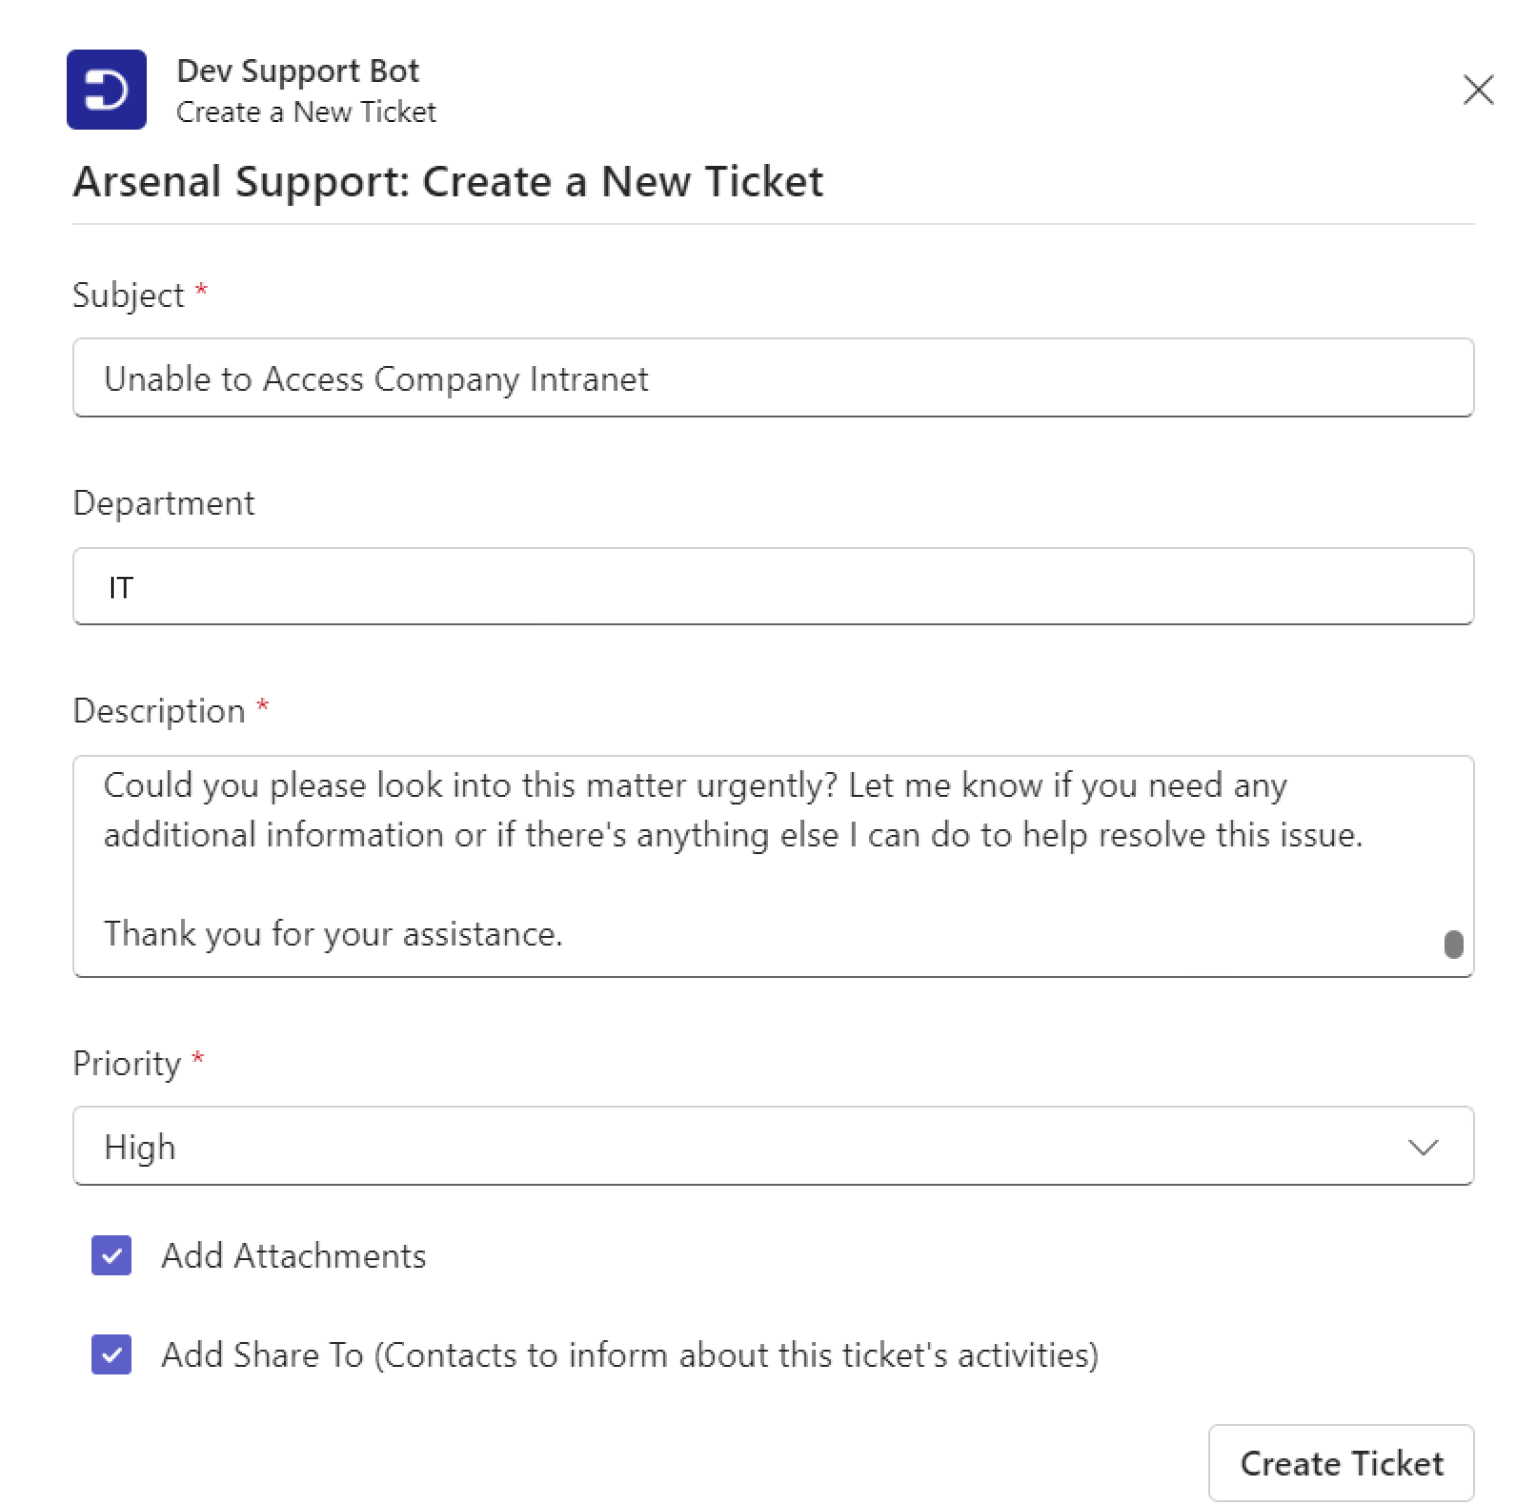This screenshot has height=1506, width=1536.
Task: Click the Add Share To contacts label
Action: (630, 1355)
